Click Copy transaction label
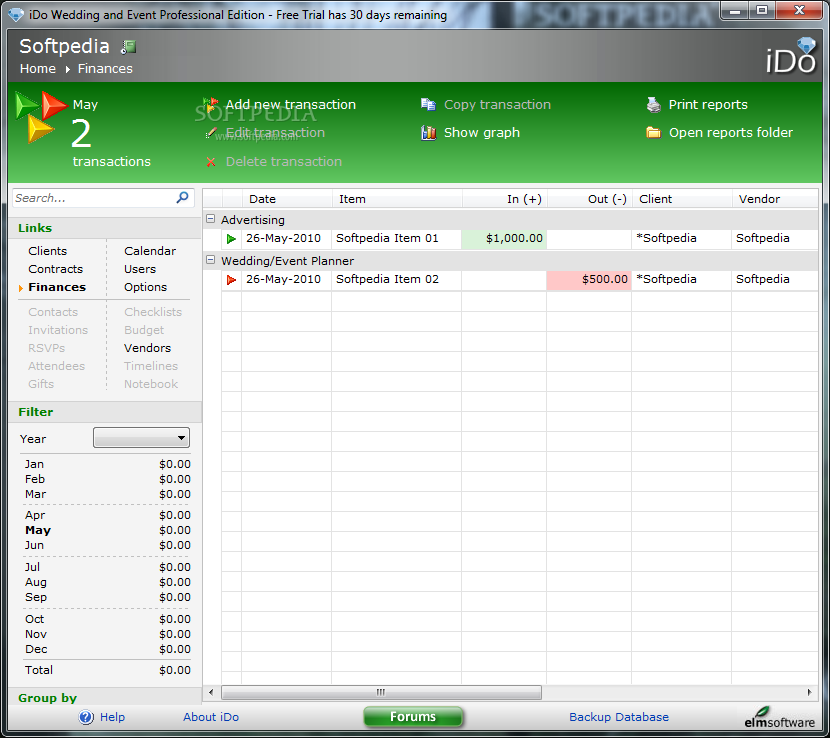 498,104
